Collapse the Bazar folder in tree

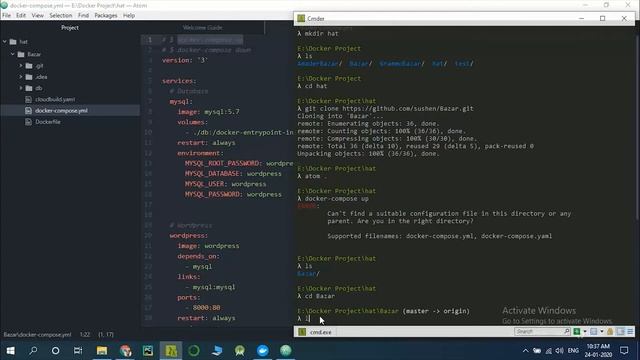tap(13, 54)
